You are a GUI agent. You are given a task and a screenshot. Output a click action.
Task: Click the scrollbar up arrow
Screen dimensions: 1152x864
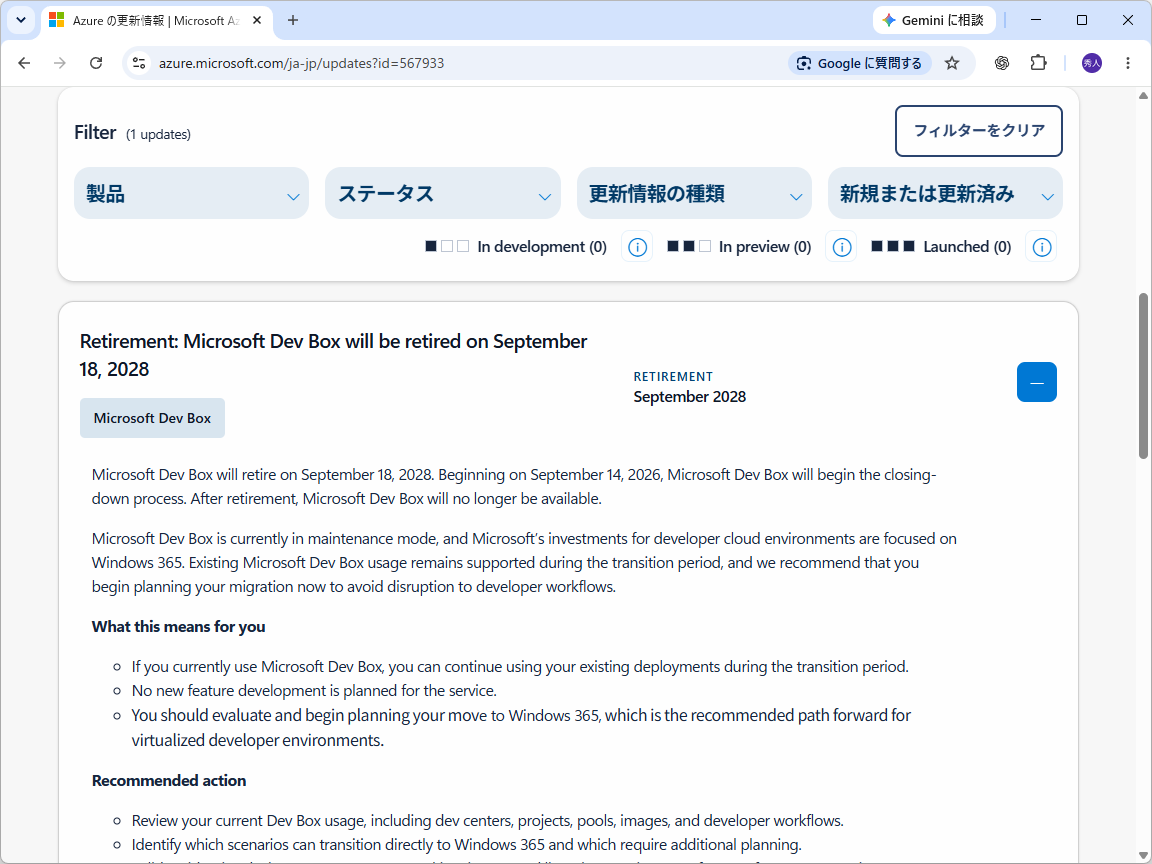click(x=1143, y=96)
